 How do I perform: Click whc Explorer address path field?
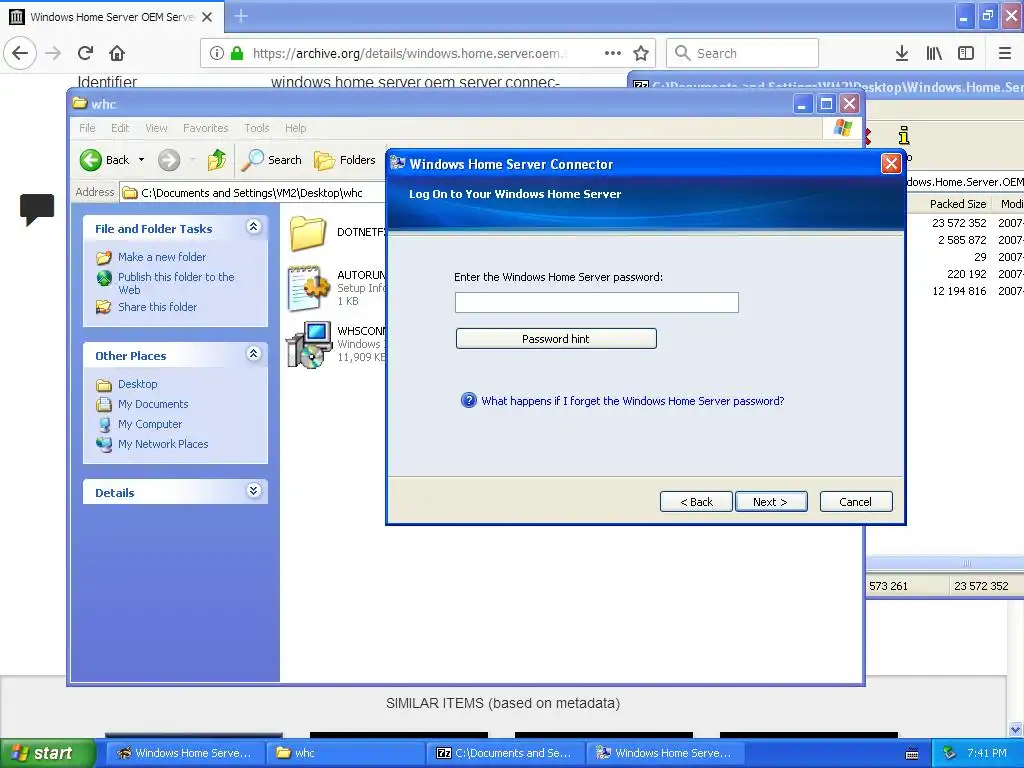(255, 193)
